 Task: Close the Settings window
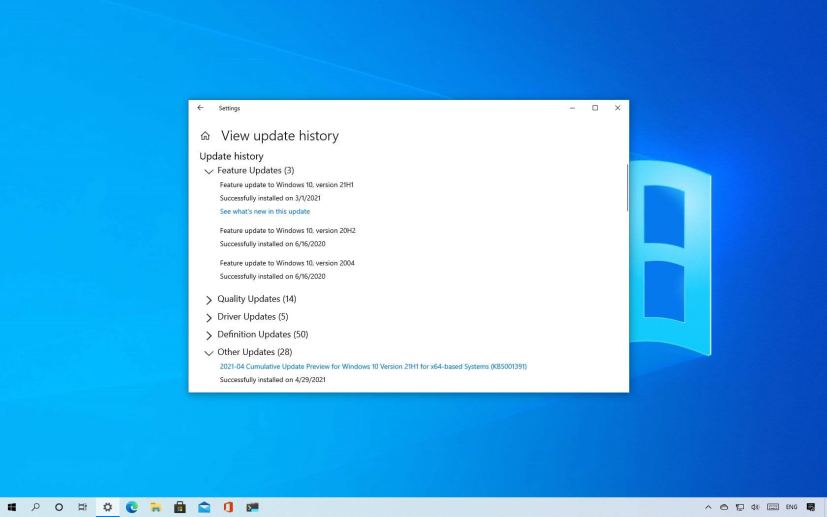point(618,108)
